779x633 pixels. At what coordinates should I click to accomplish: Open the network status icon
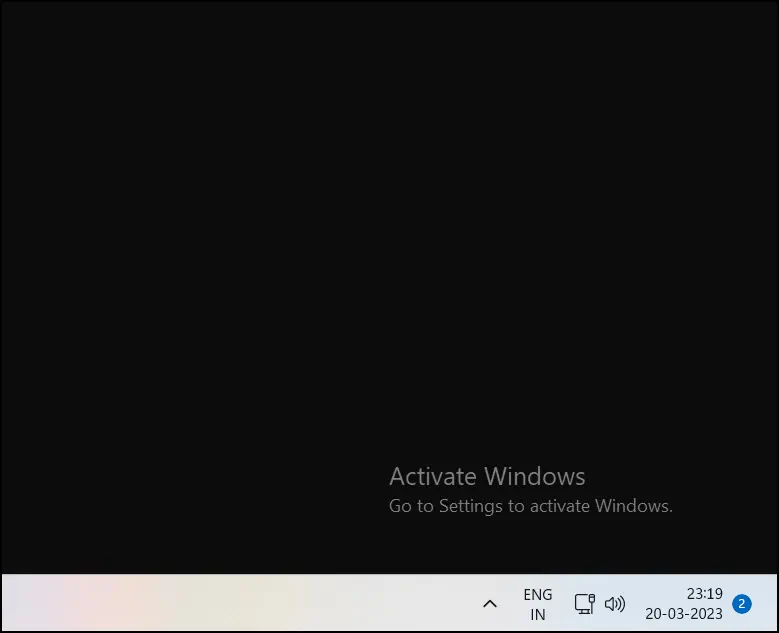(x=585, y=604)
